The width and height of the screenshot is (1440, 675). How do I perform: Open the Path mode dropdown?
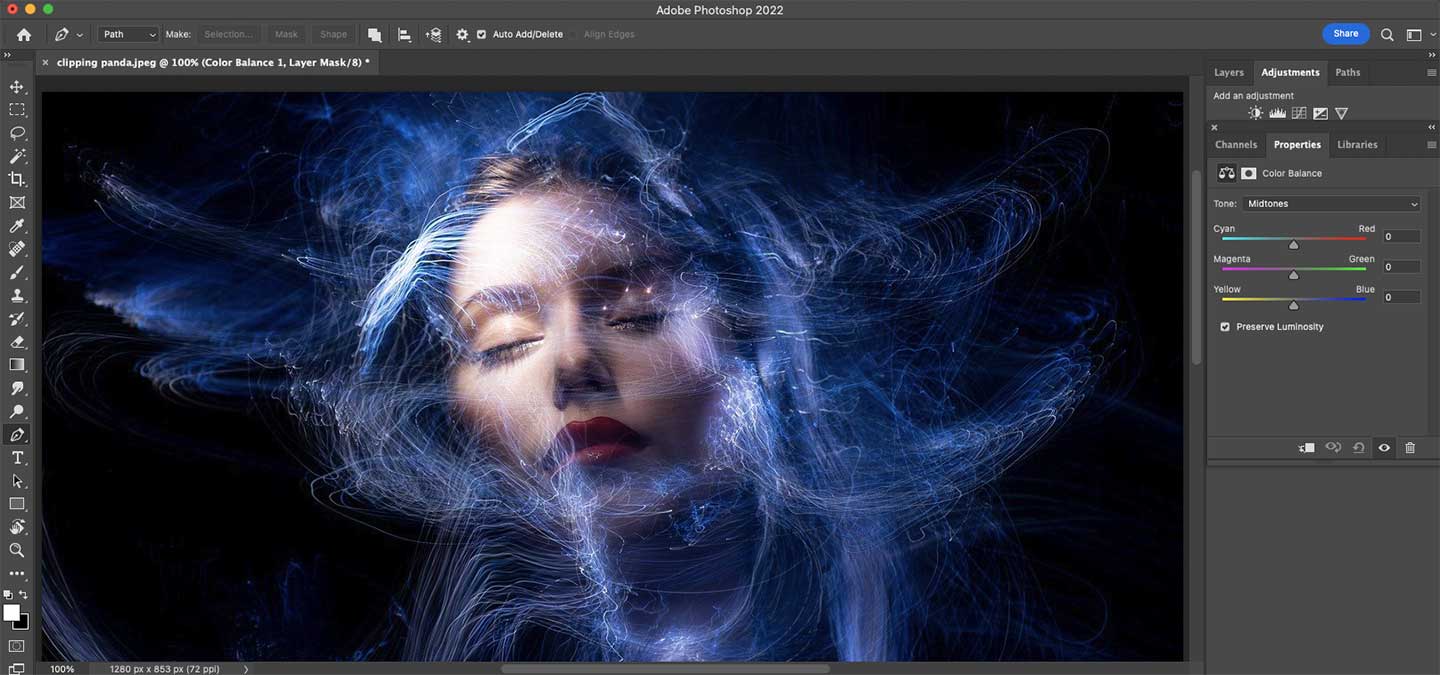pyautogui.click(x=129, y=34)
